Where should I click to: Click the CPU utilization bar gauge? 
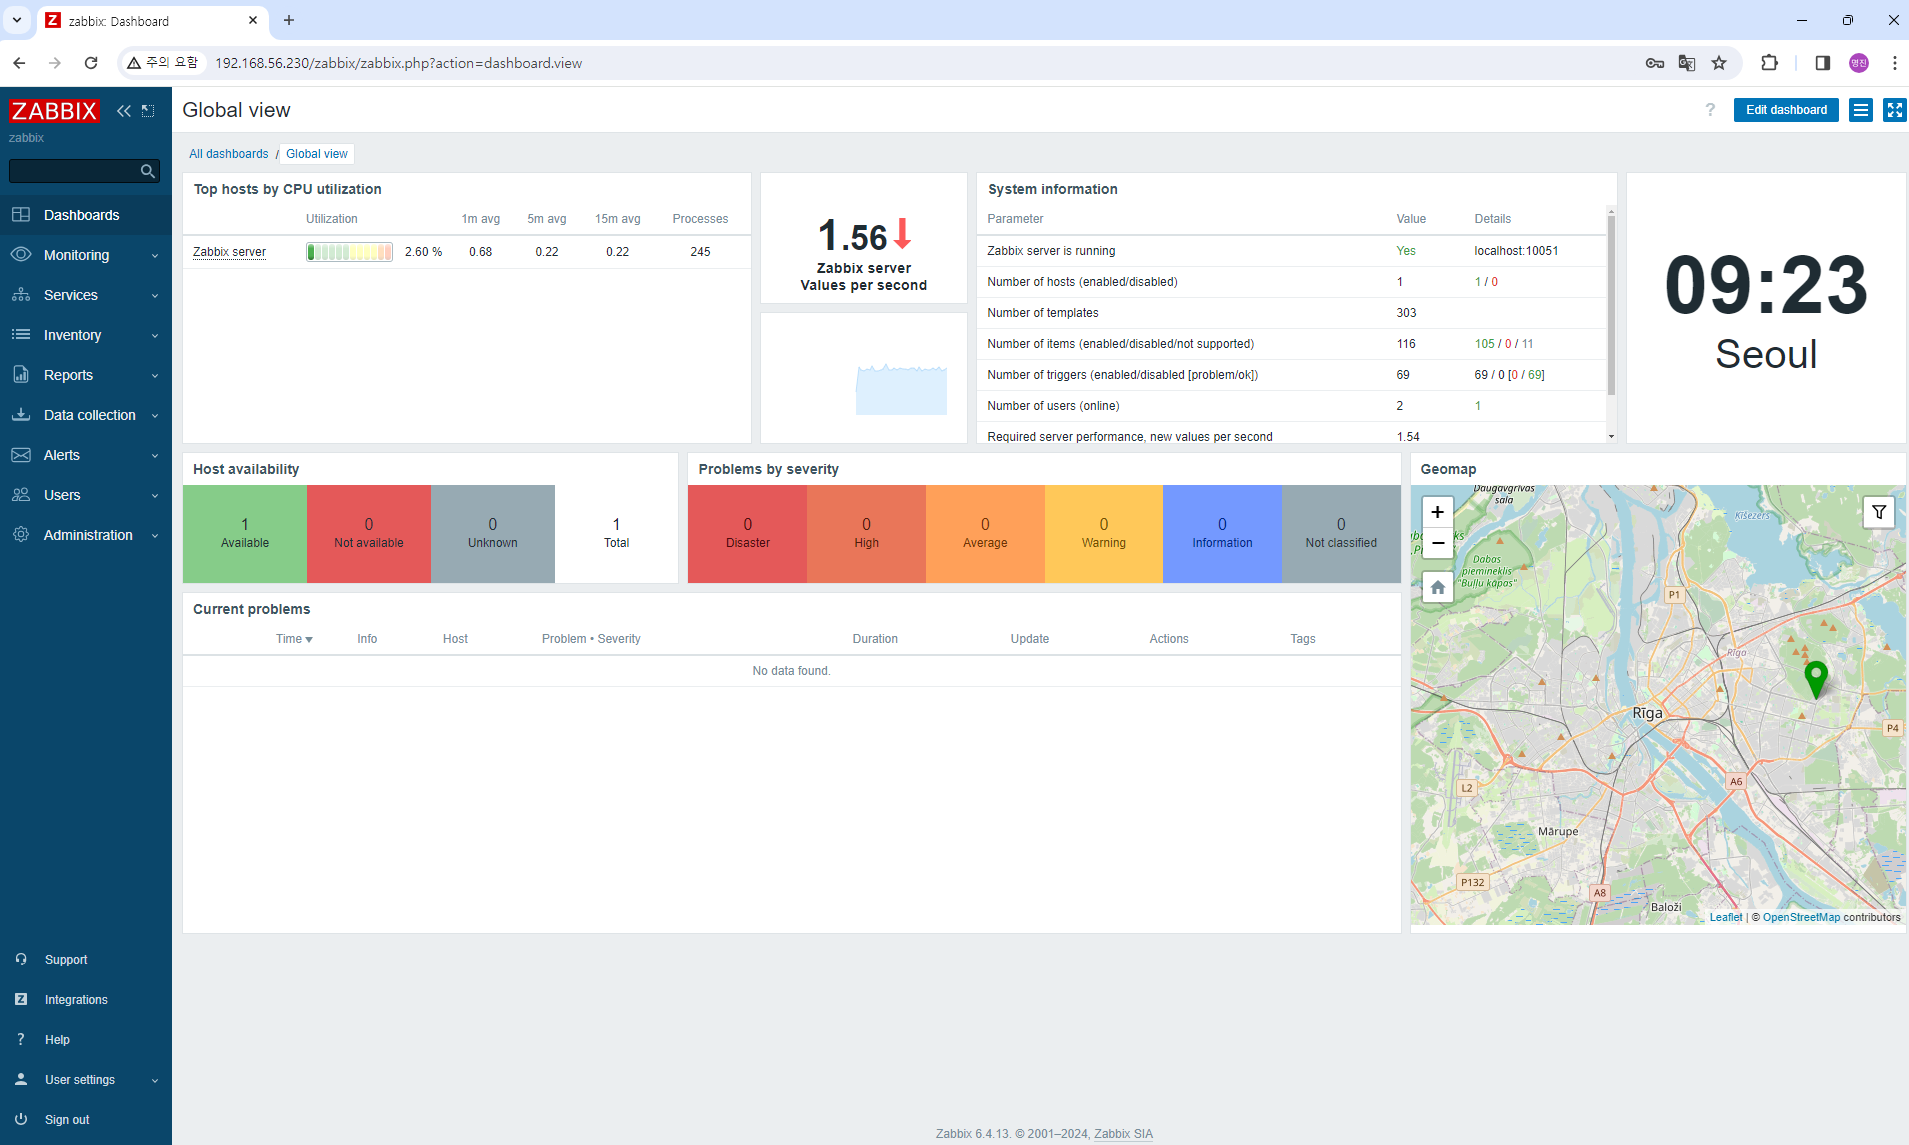349,252
